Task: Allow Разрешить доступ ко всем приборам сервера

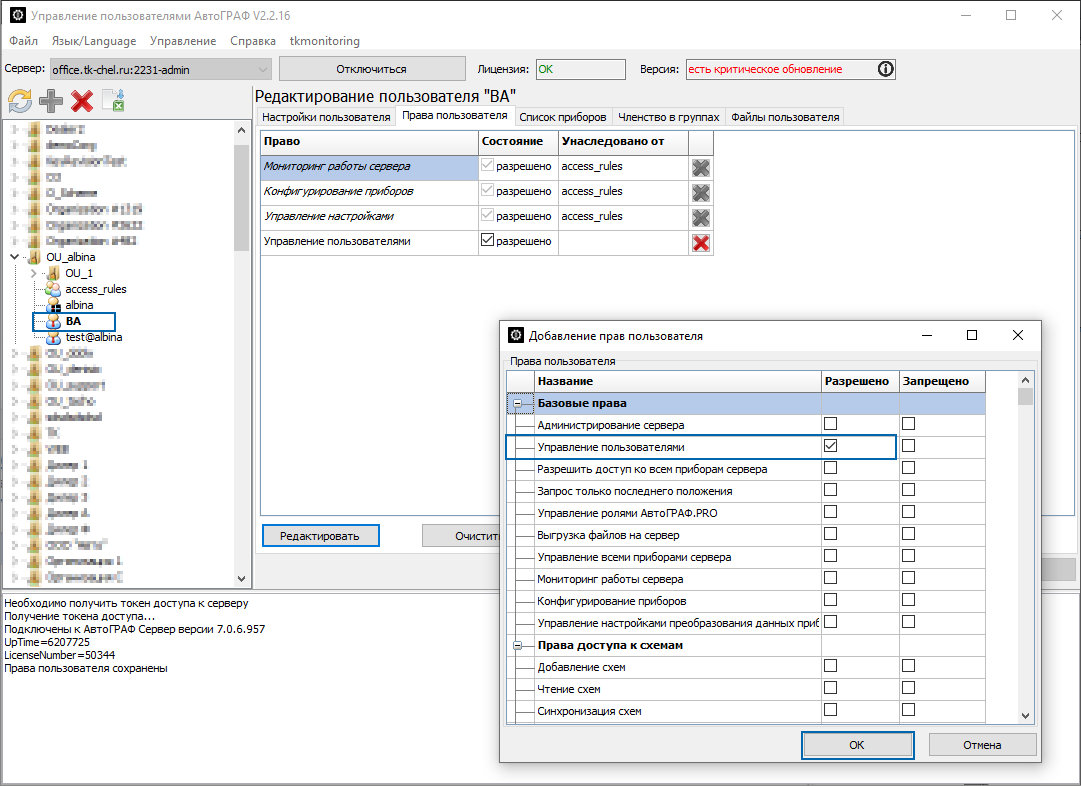Action: [831, 467]
